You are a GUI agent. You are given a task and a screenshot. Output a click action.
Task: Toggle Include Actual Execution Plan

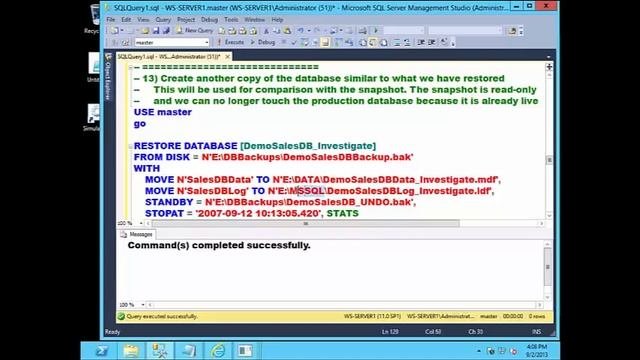click(x=338, y=42)
